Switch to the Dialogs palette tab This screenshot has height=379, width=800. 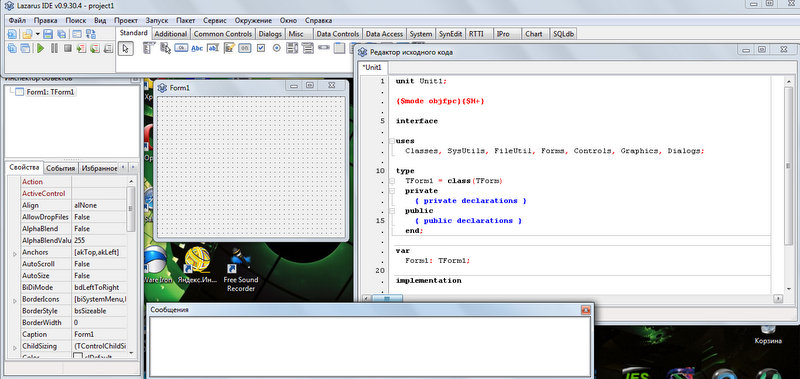point(270,34)
